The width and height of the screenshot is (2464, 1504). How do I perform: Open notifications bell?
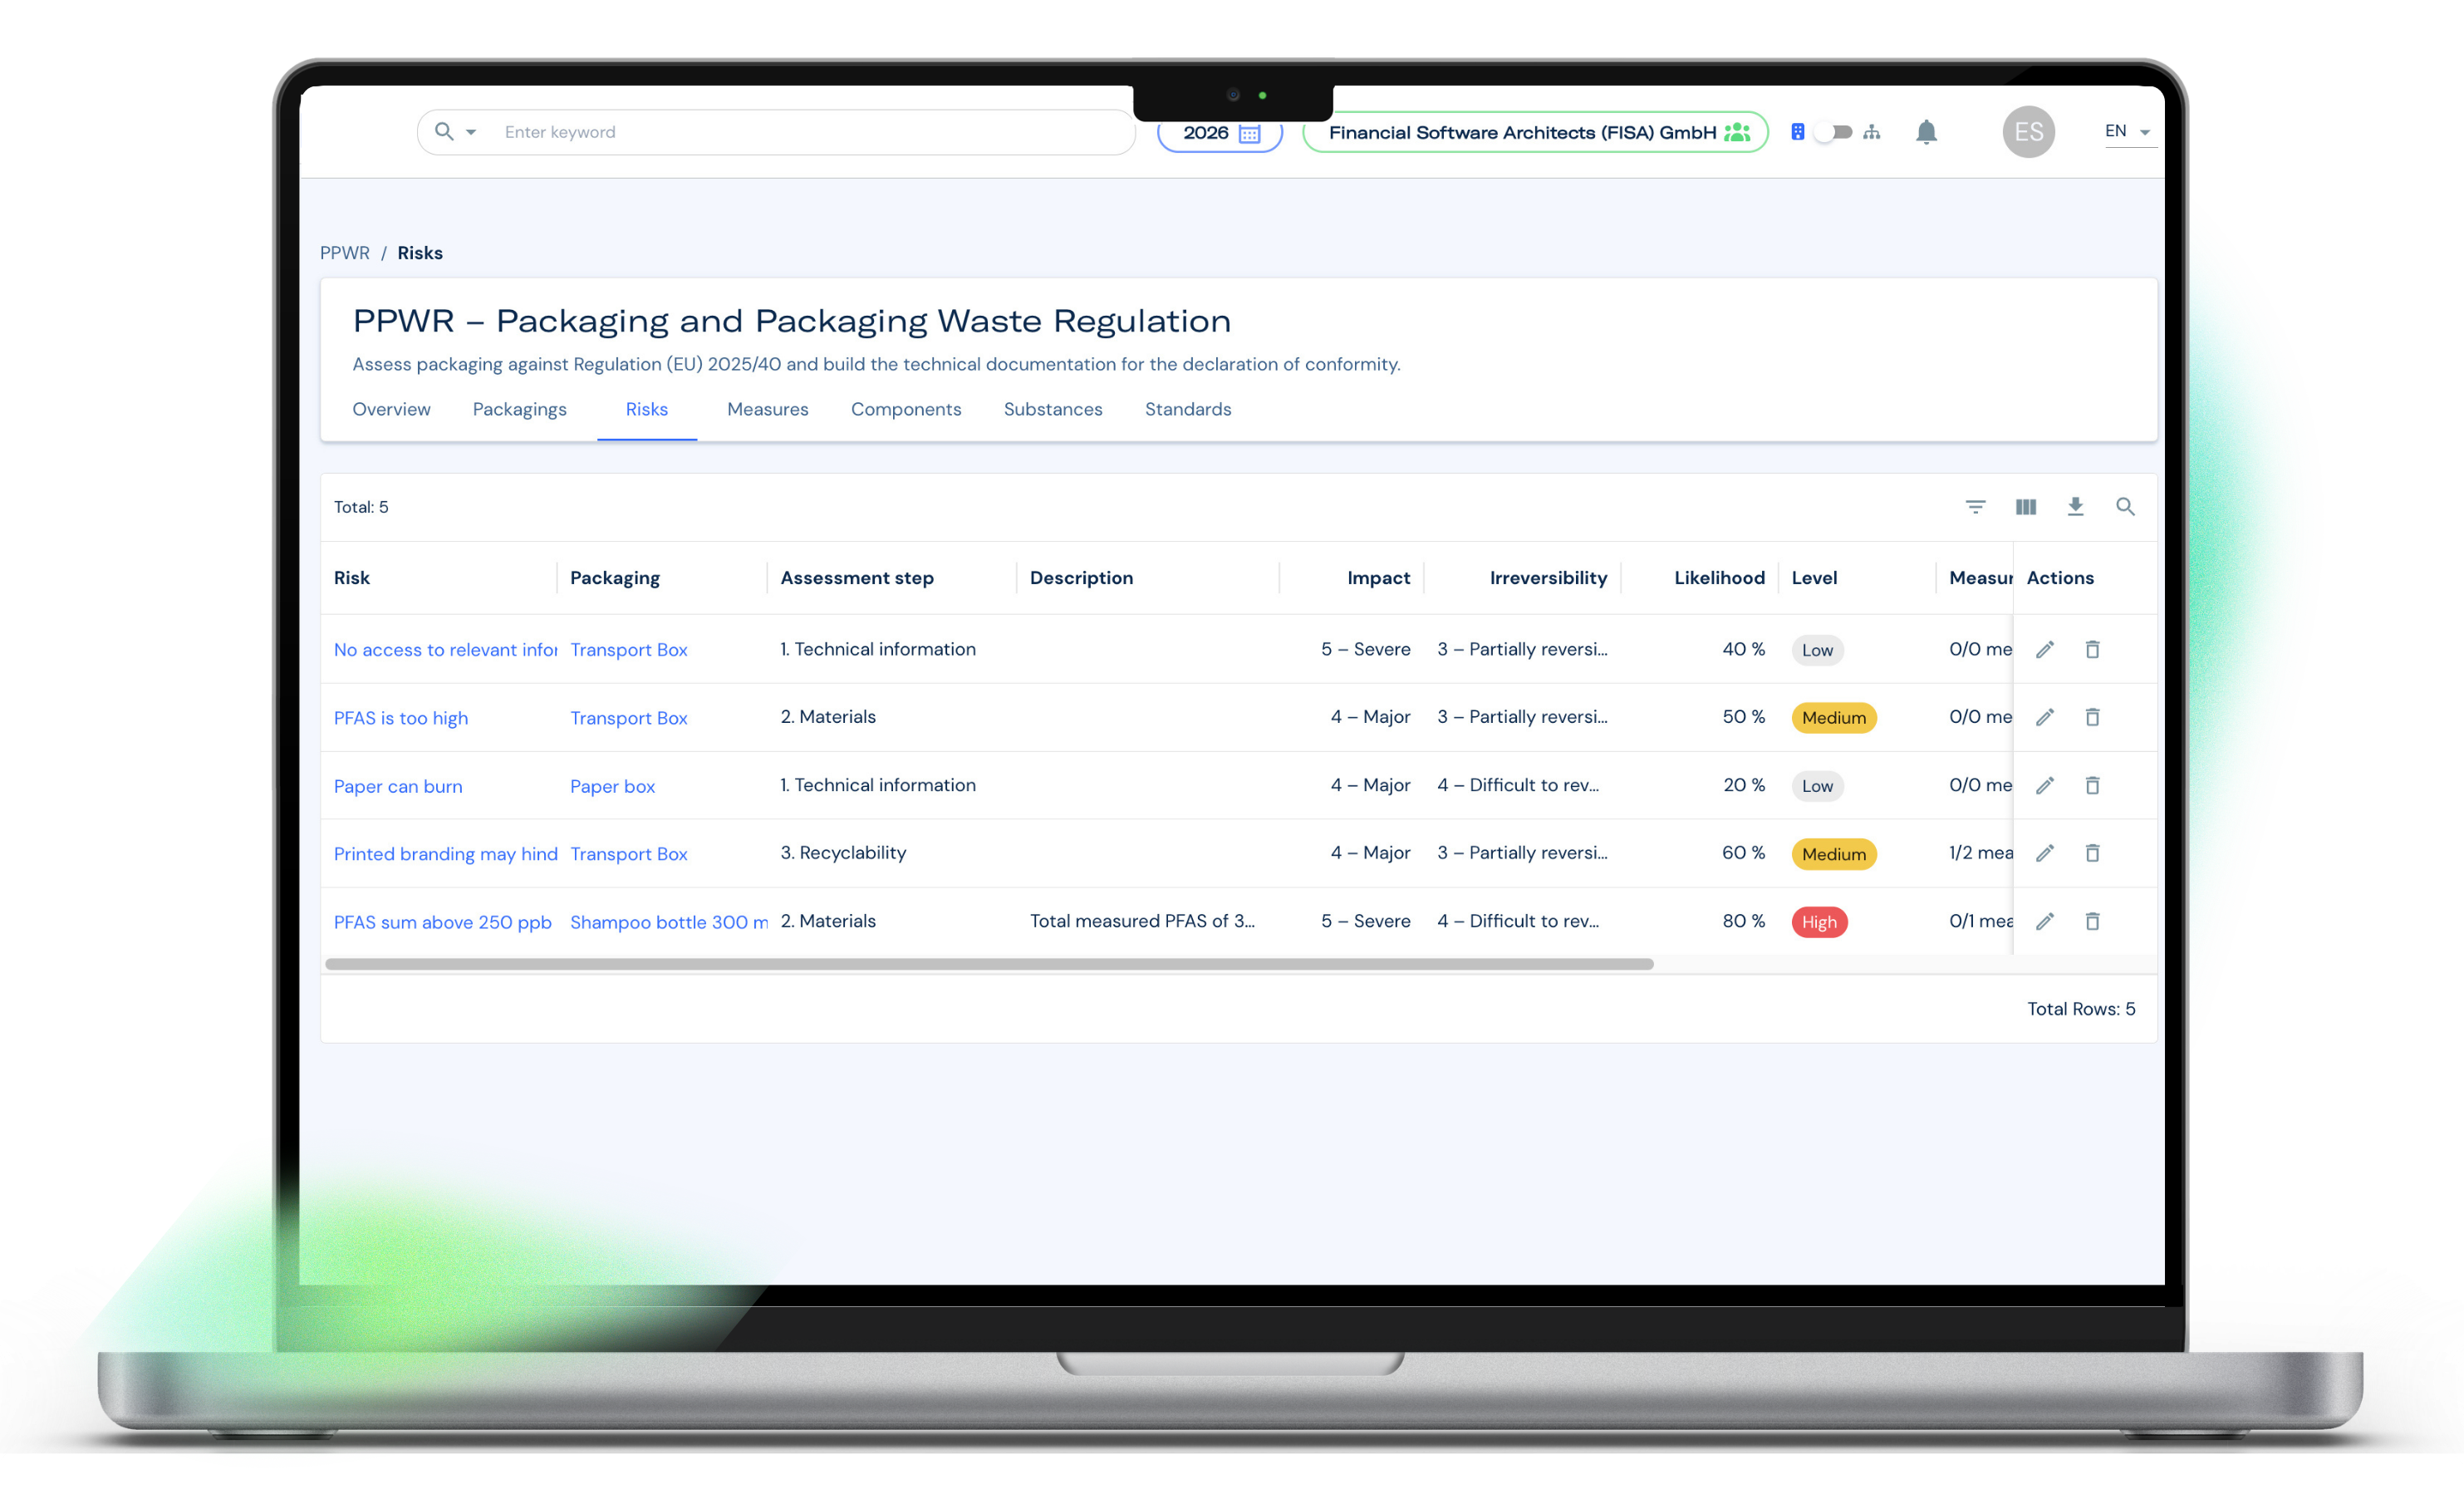point(1926,132)
